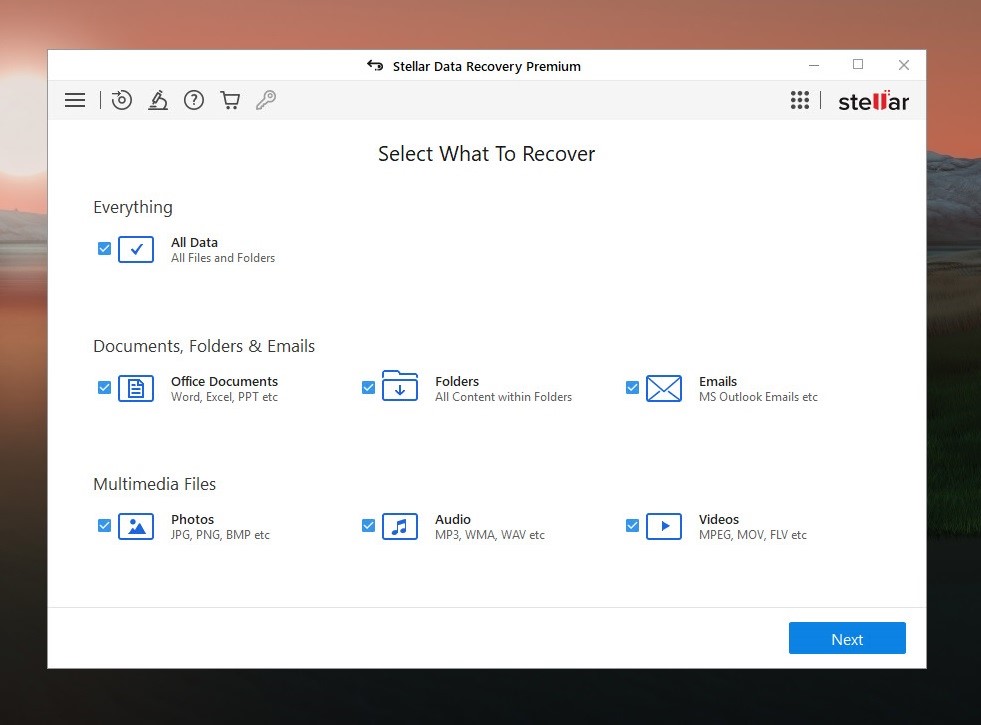Image resolution: width=981 pixels, height=725 pixels.
Task: Open the microscope tools icon
Action: click(x=158, y=100)
